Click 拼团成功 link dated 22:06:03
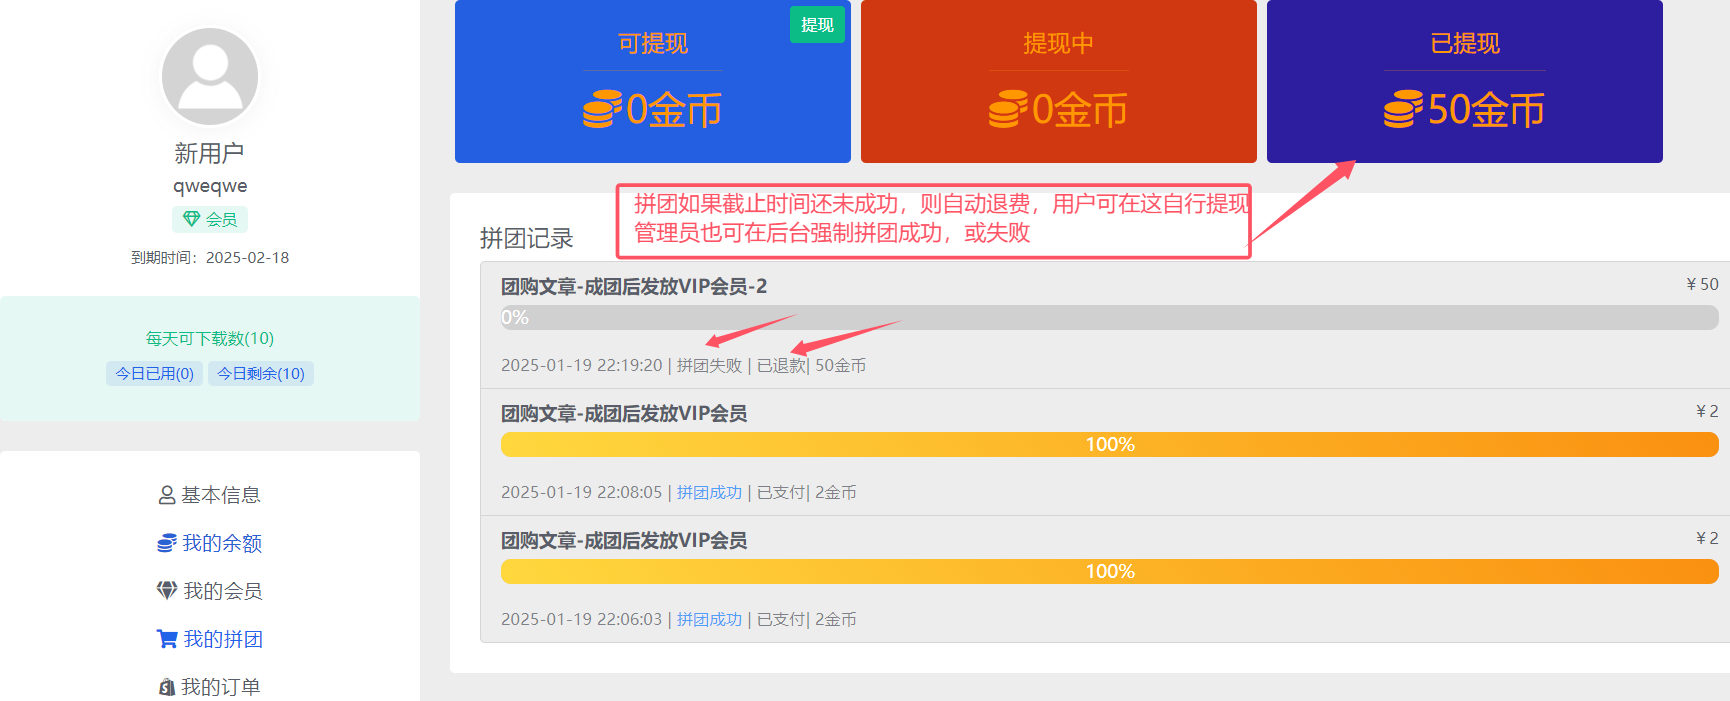This screenshot has width=1730, height=701. click(x=709, y=619)
